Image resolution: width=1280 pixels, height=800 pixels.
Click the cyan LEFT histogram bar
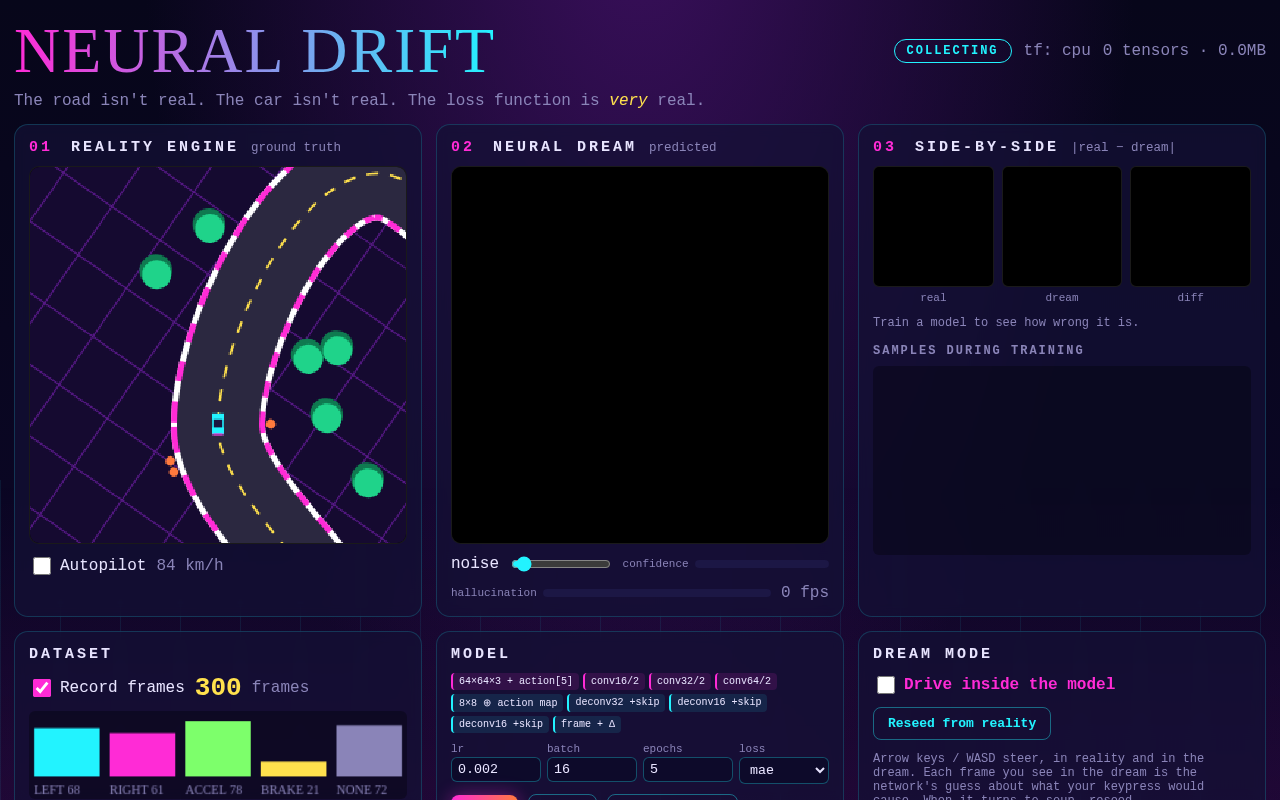[67, 752]
